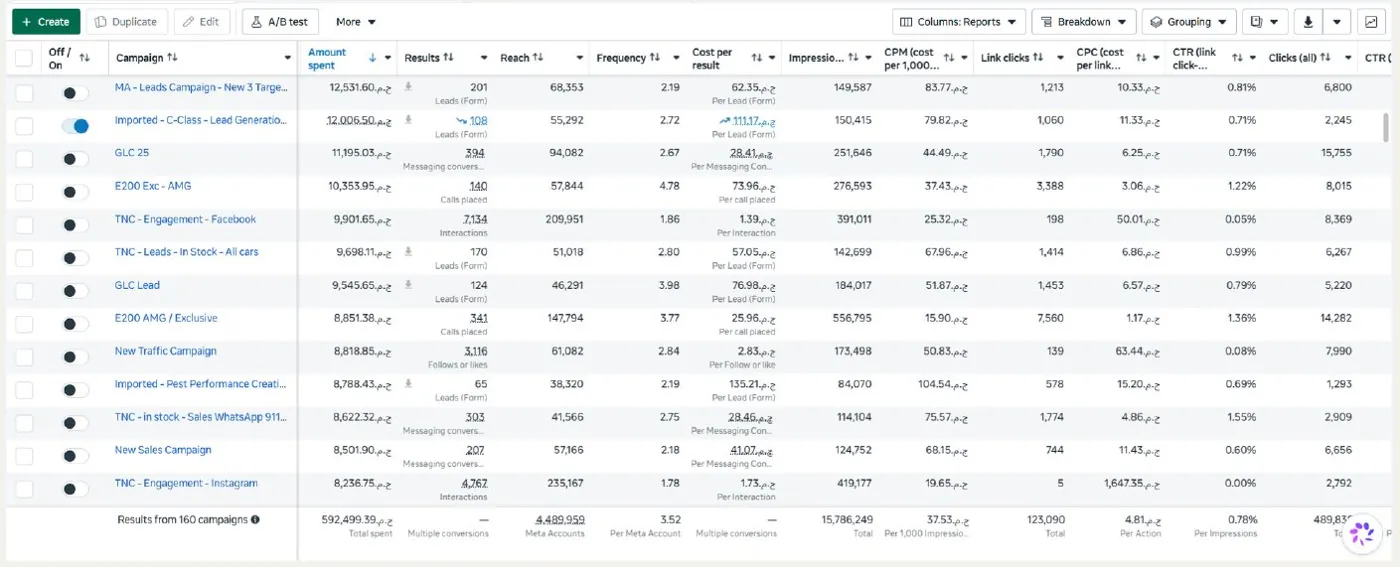
Task: Open TNC - Leads - In Stock campaign link
Action: (186, 252)
